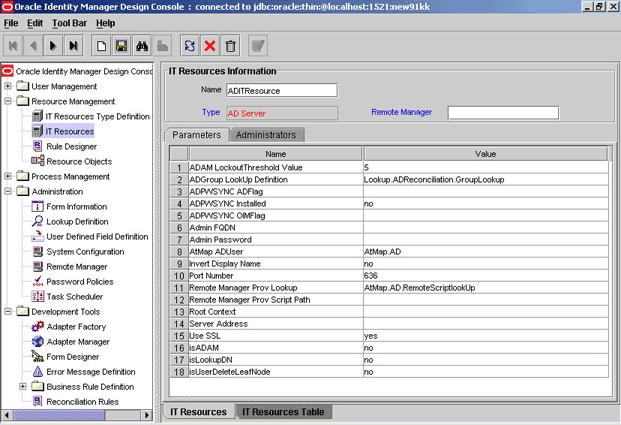
Task: Select the Use SSL value cell
Action: pos(486,336)
